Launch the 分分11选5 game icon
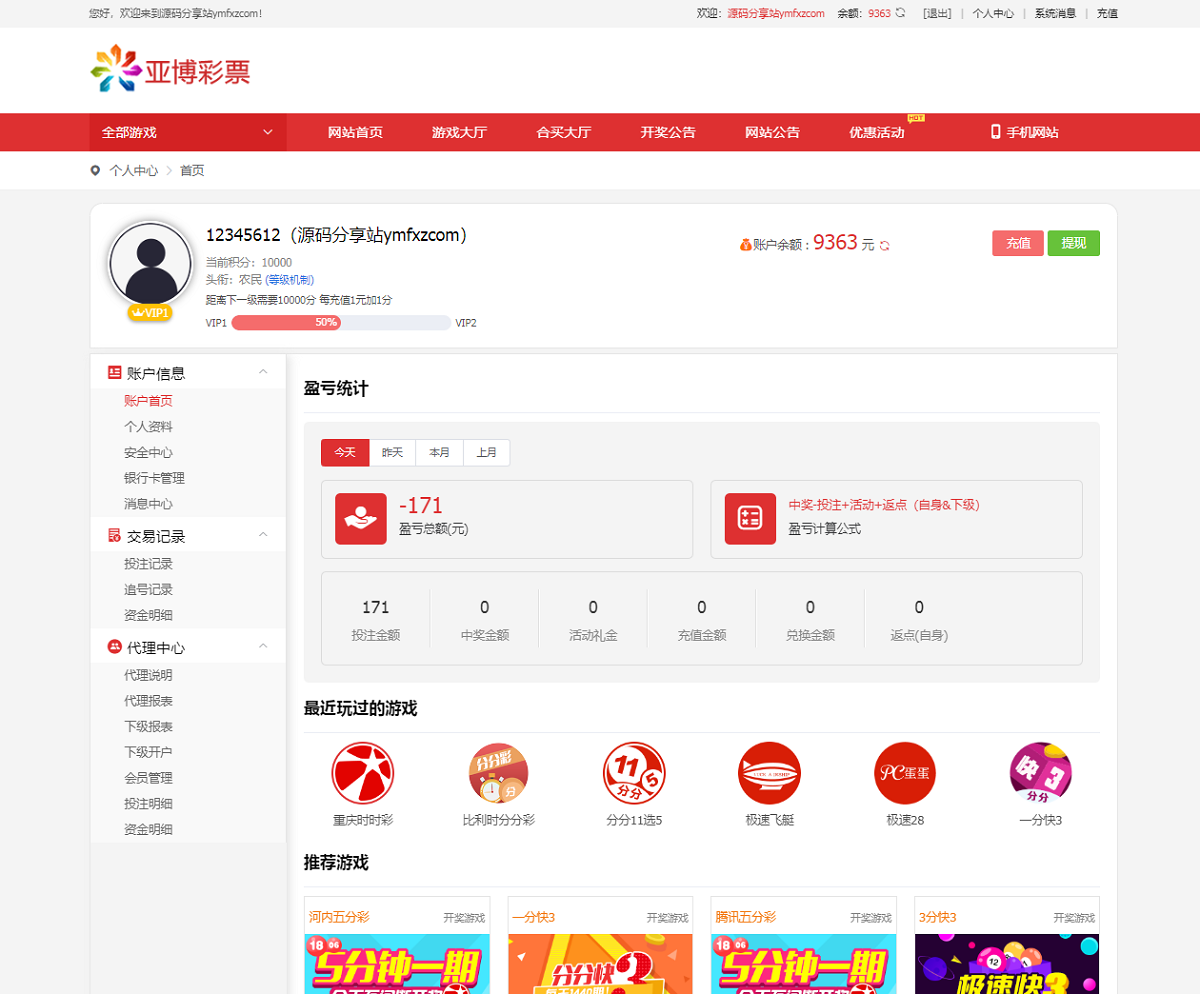The width and height of the screenshot is (1200, 994). click(634, 773)
